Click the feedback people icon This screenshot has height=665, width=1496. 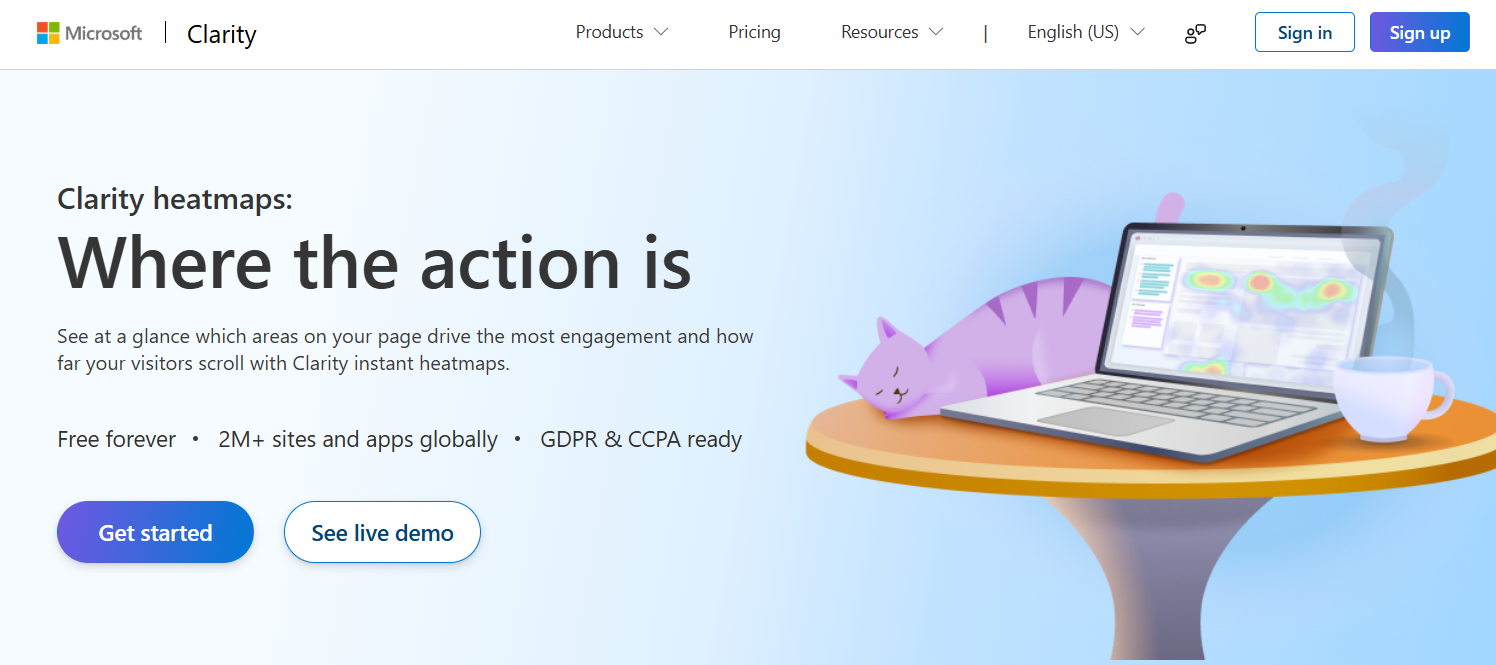pos(1195,33)
